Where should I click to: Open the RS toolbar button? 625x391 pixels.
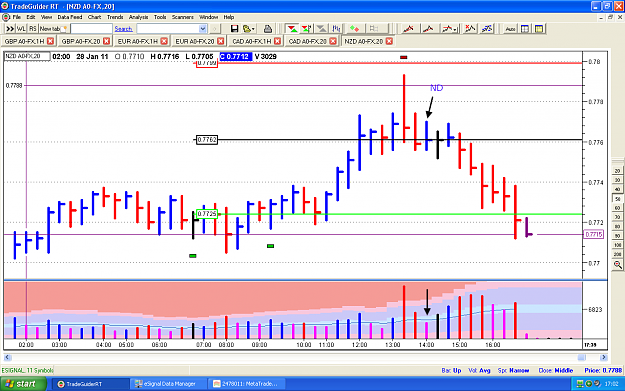tap(33, 29)
